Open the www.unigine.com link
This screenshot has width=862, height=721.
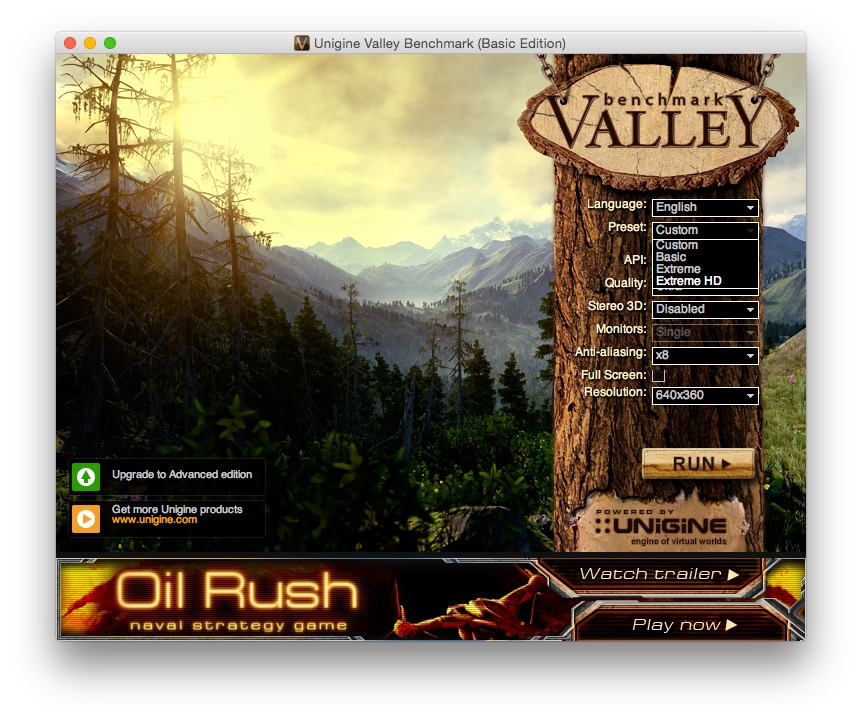tap(154, 520)
